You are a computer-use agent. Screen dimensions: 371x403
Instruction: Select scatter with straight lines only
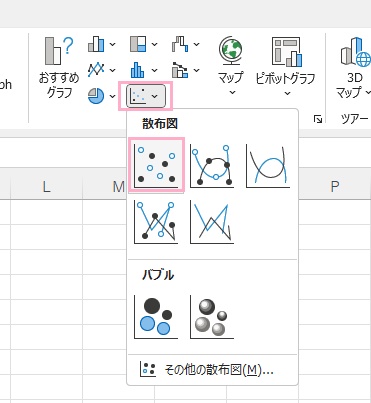[x=212, y=222]
